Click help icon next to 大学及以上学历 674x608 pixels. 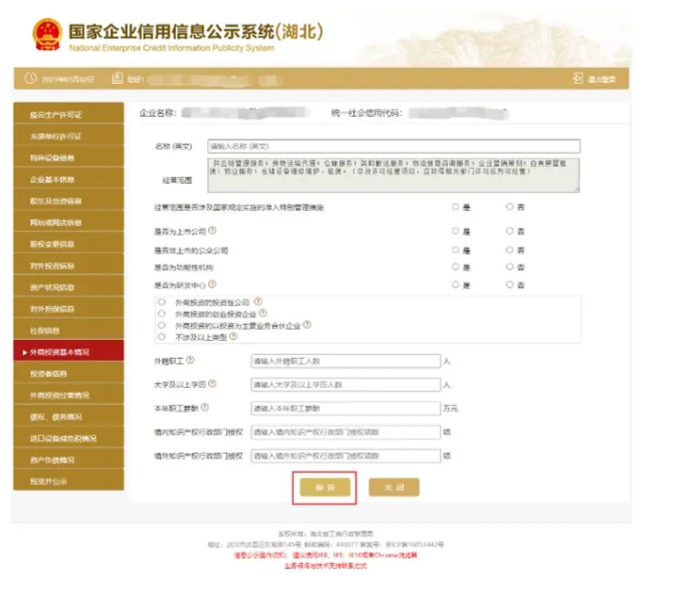click(x=212, y=384)
